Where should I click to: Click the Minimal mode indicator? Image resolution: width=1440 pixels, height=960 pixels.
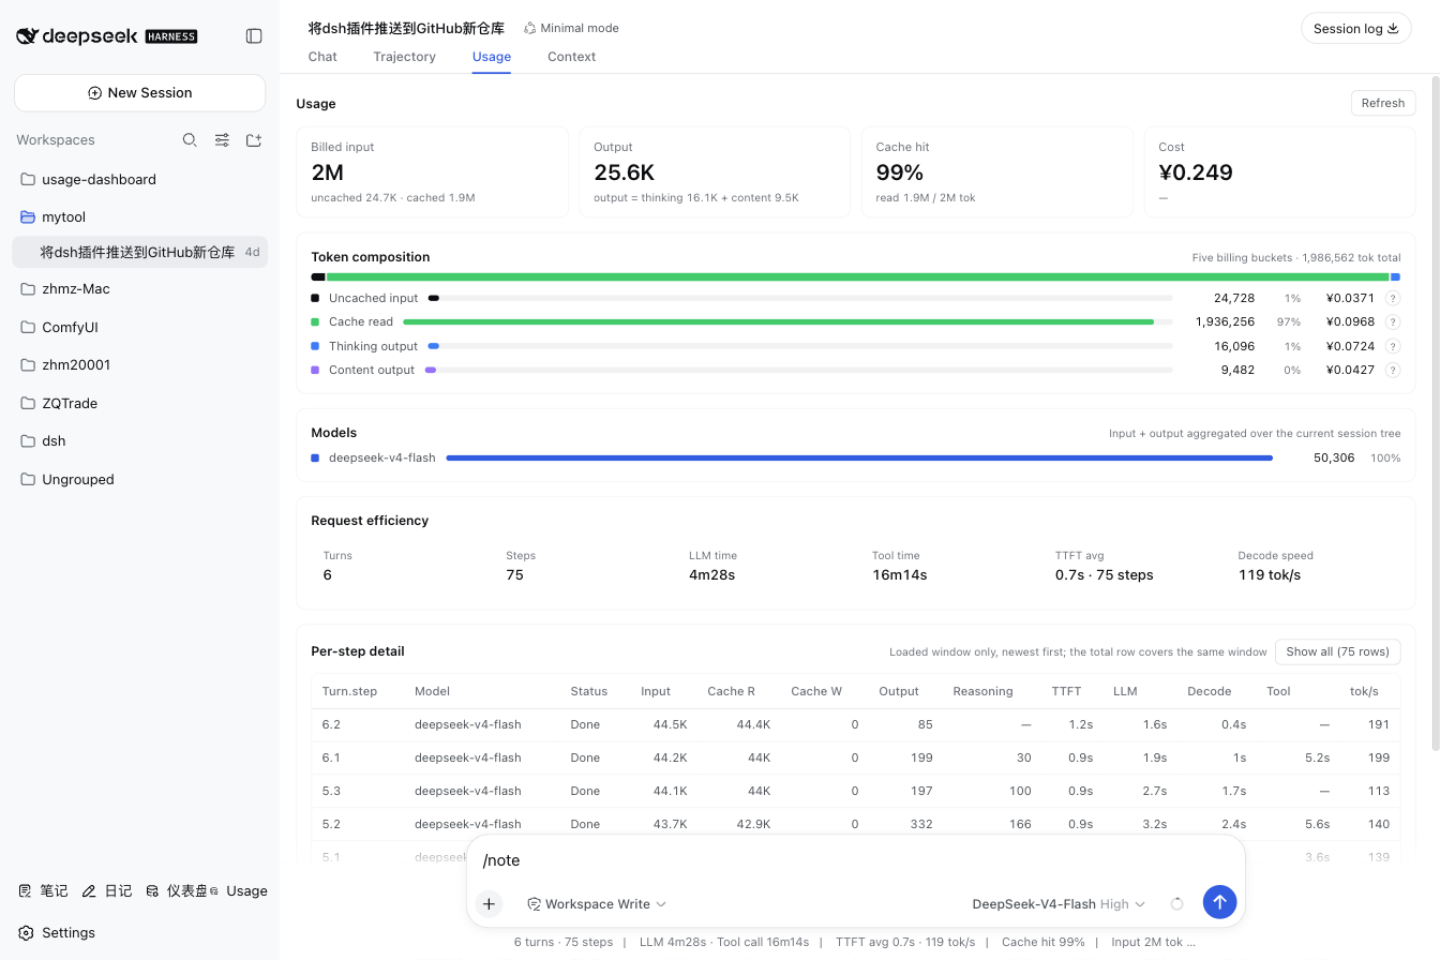tap(571, 28)
